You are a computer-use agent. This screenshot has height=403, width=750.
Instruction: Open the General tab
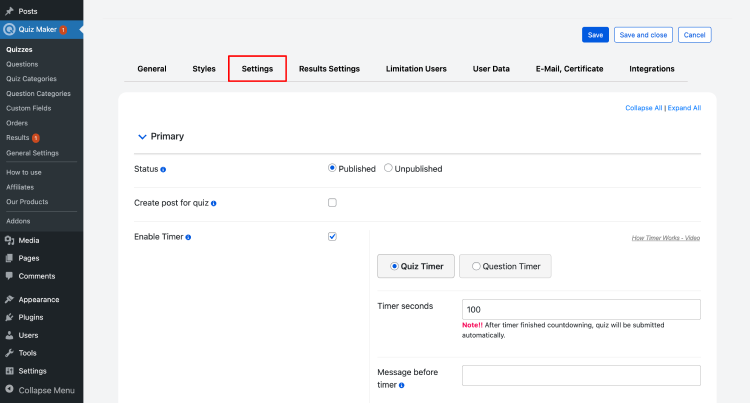click(x=152, y=69)
